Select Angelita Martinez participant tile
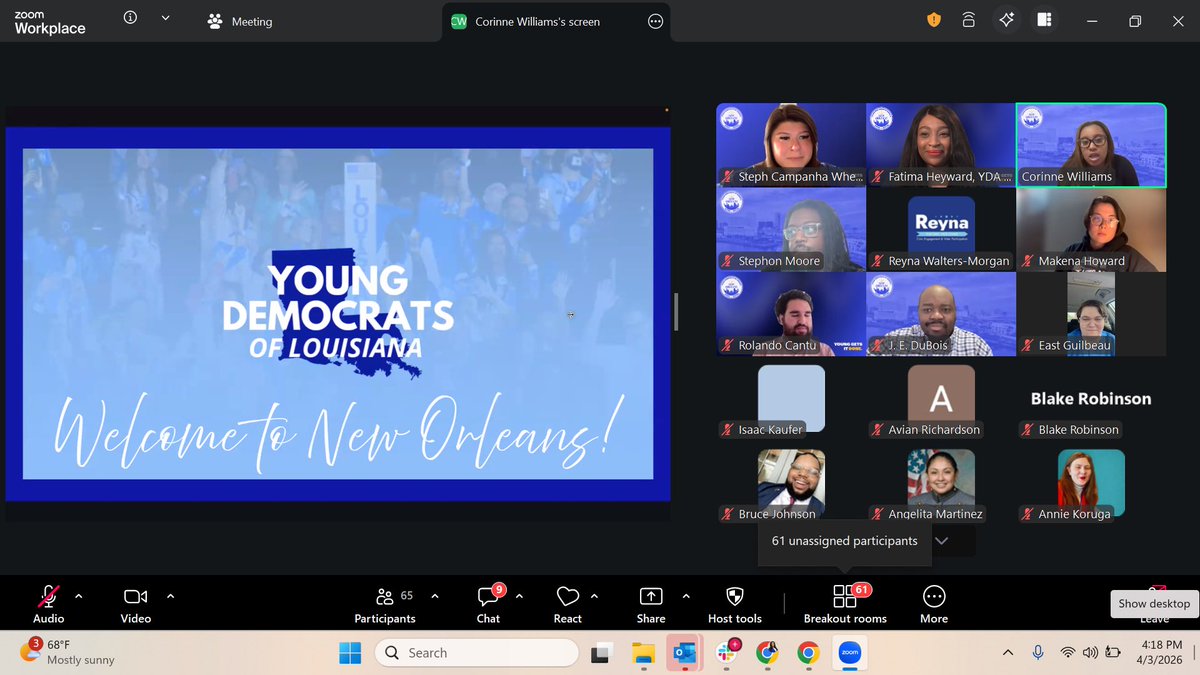This screenshot has width=1200, height=675. [941, 483]
